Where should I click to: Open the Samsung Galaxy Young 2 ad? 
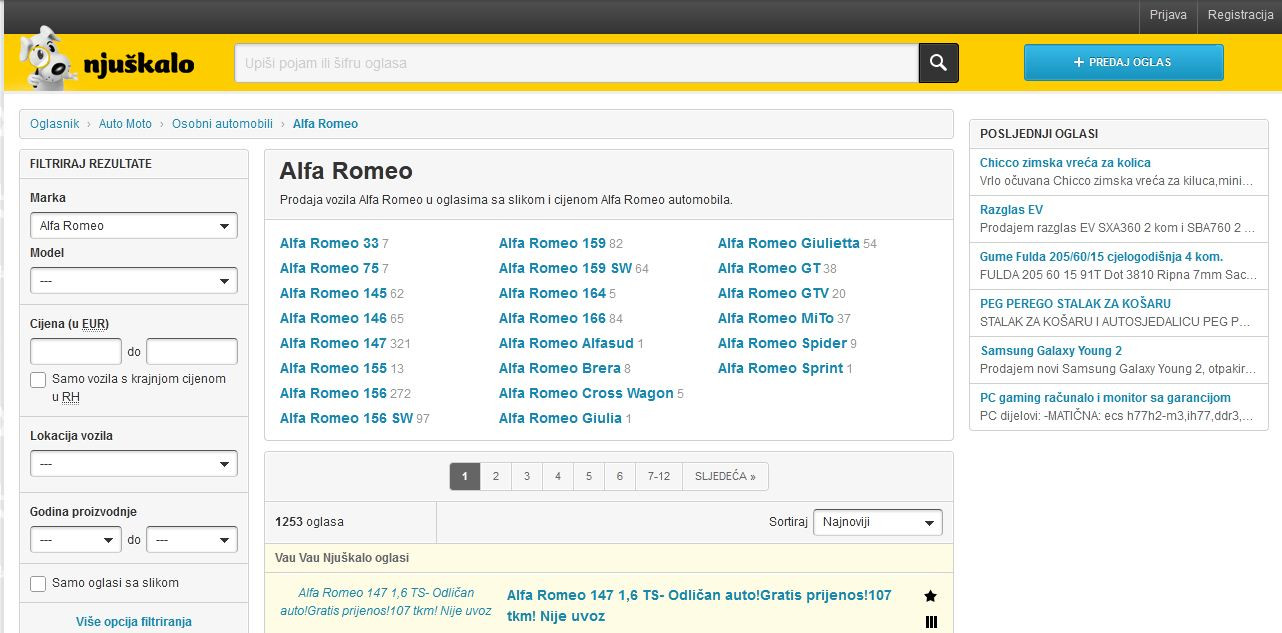[1051, 350]
